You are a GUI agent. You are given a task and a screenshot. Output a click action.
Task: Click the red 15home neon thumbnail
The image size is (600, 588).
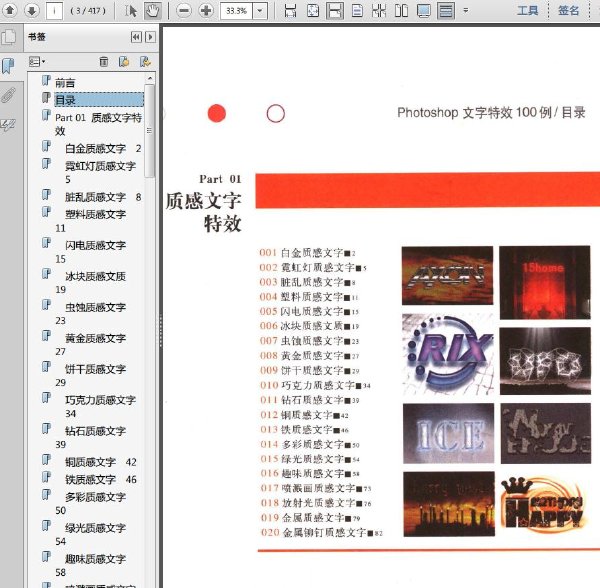(545, 282)
